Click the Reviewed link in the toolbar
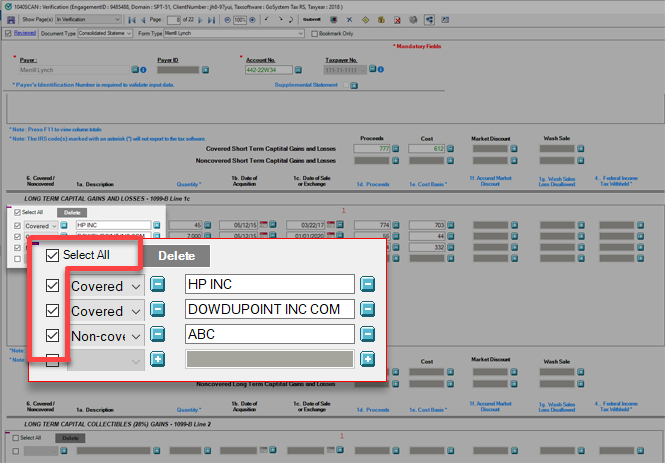 coord(25,32)
